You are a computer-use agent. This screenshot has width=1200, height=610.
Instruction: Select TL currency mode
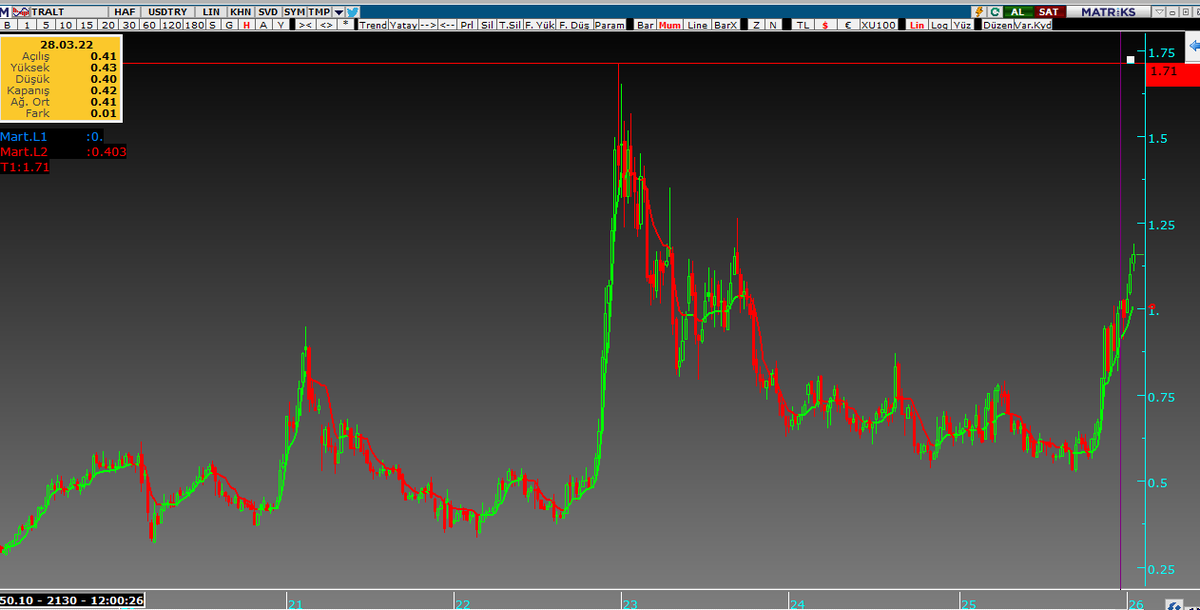[x=802, y=24]
